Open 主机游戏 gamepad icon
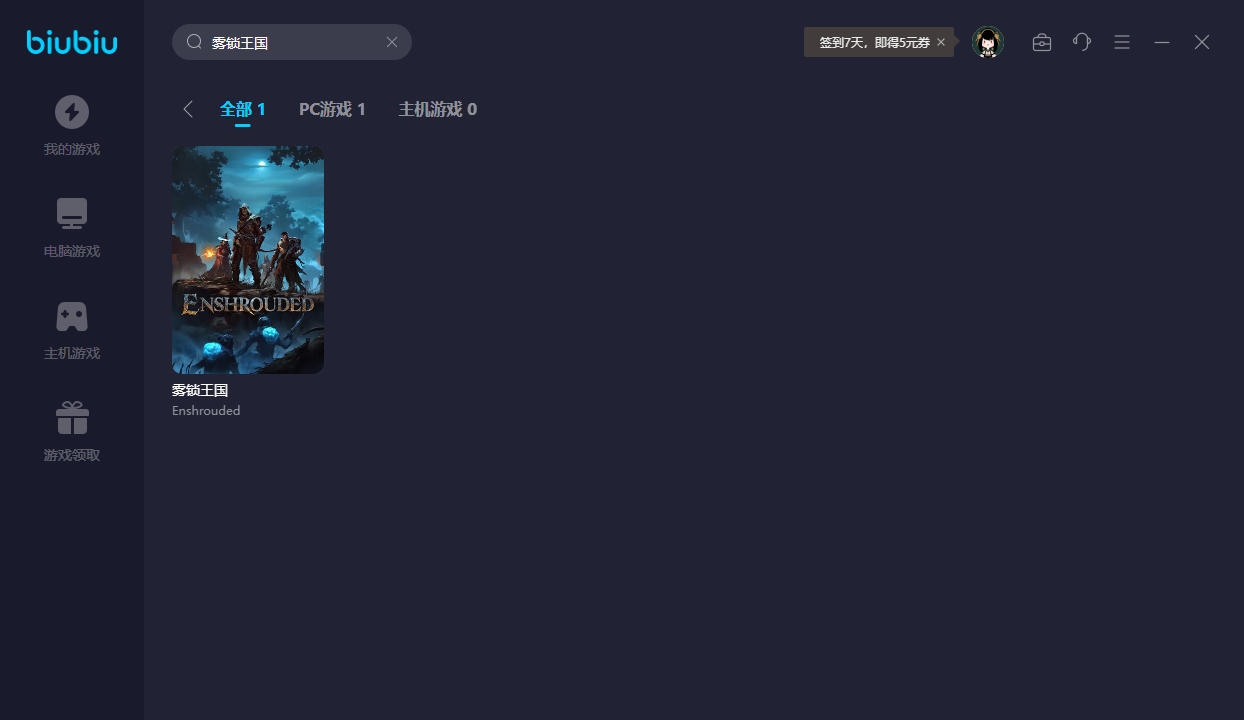Screen dimensions: 1244x720 click(72, 316)
